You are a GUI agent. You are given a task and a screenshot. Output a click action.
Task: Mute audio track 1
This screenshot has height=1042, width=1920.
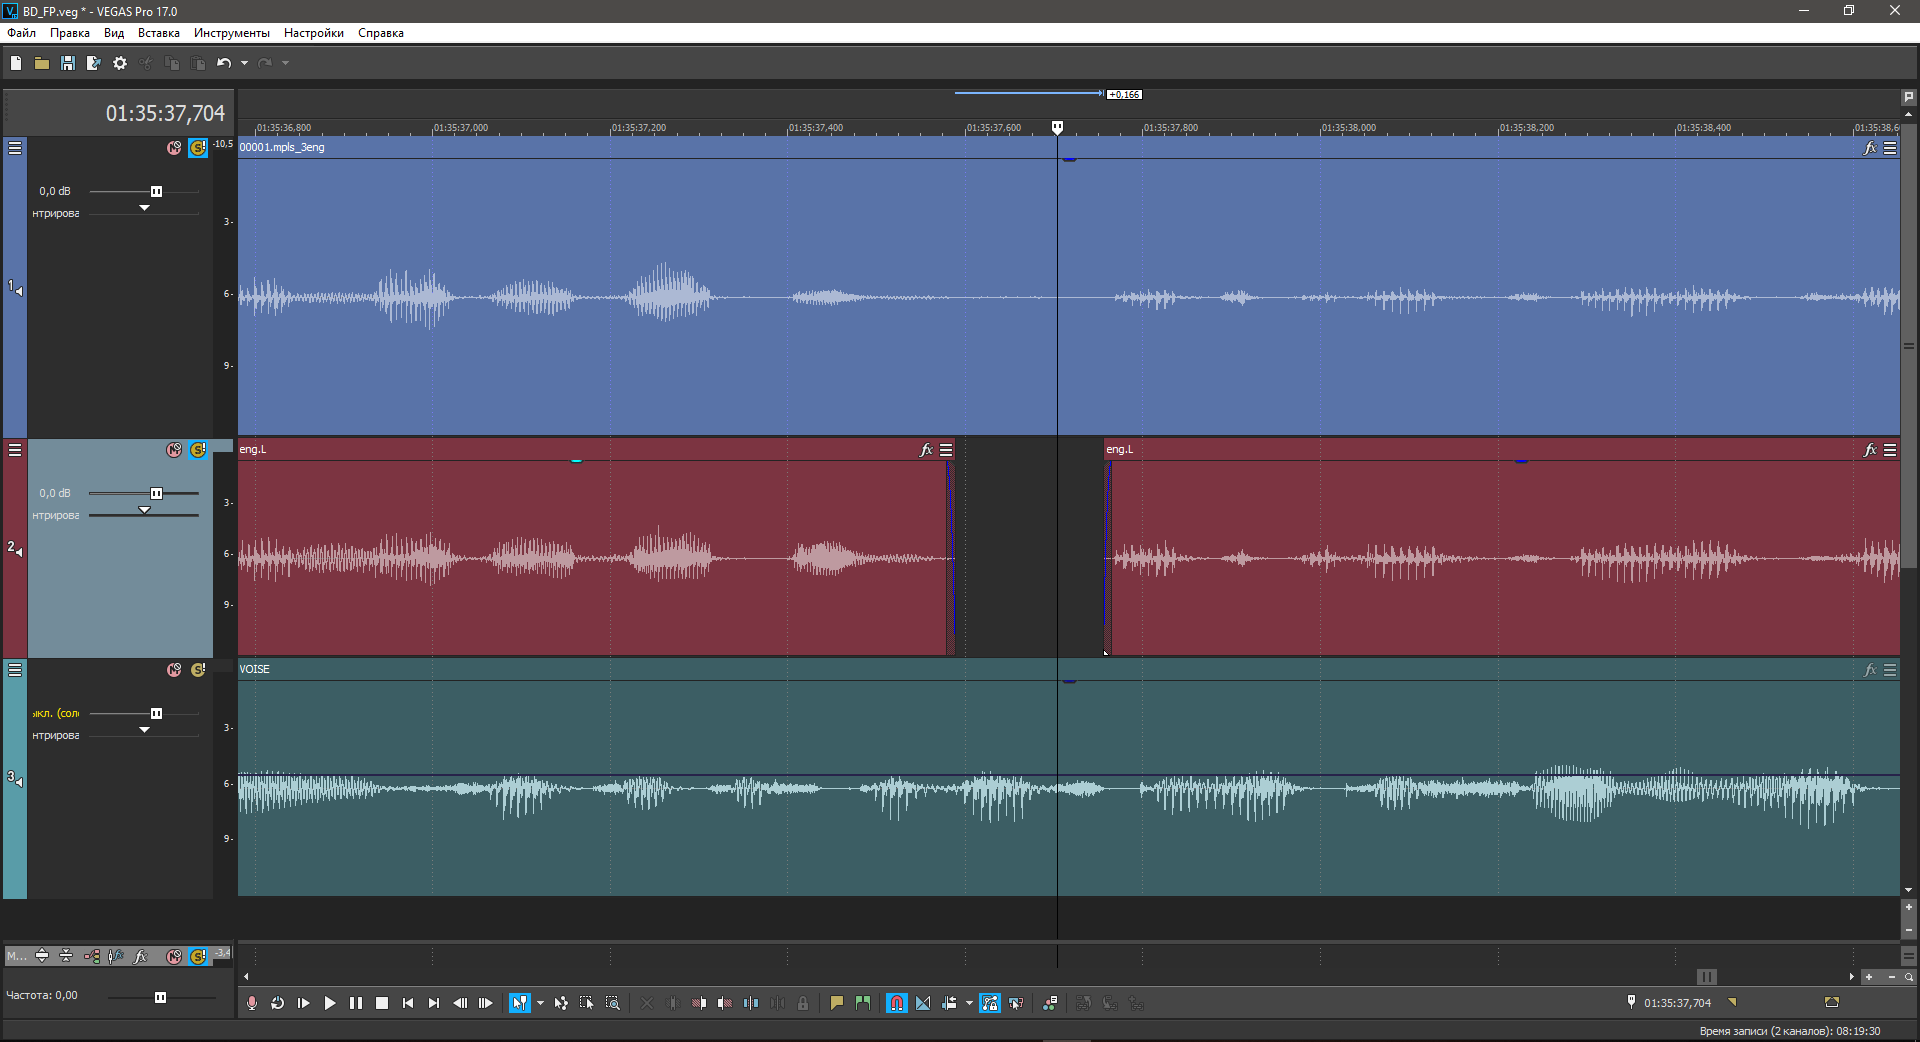pyautogui.click(x=174, y=148)
